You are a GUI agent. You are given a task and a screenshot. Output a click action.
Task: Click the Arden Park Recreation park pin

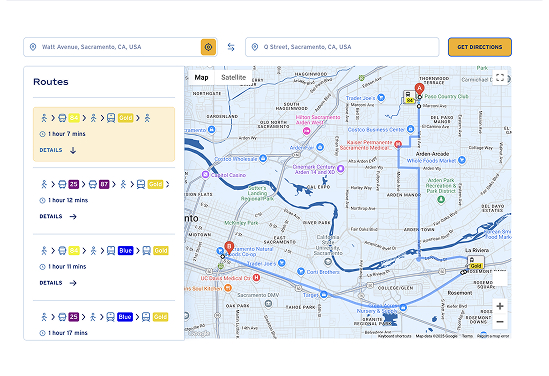[441, 199]
